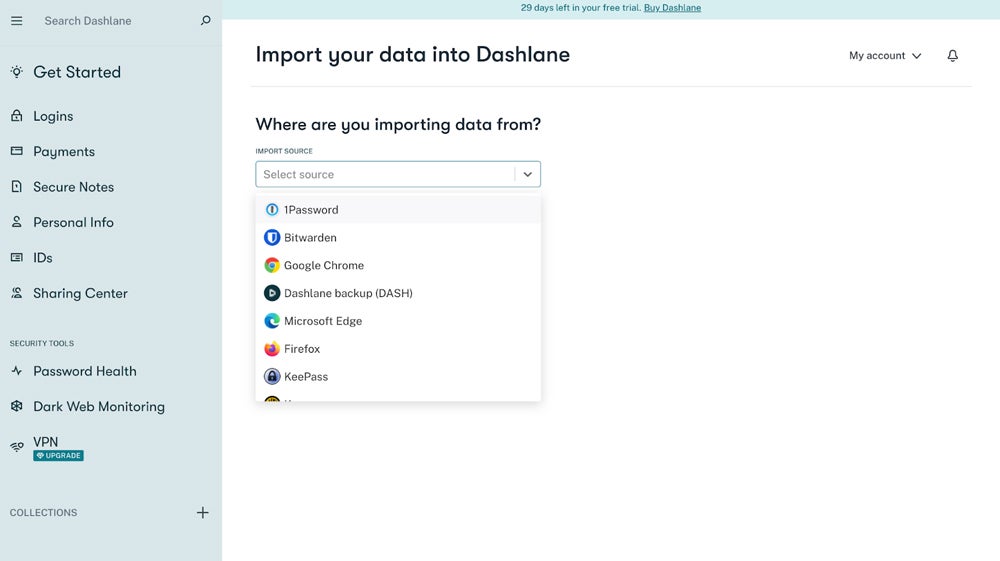The image size is (1000, 561).
Task: Click the Microsoft Edge logo icon
Action: point(272,321)
